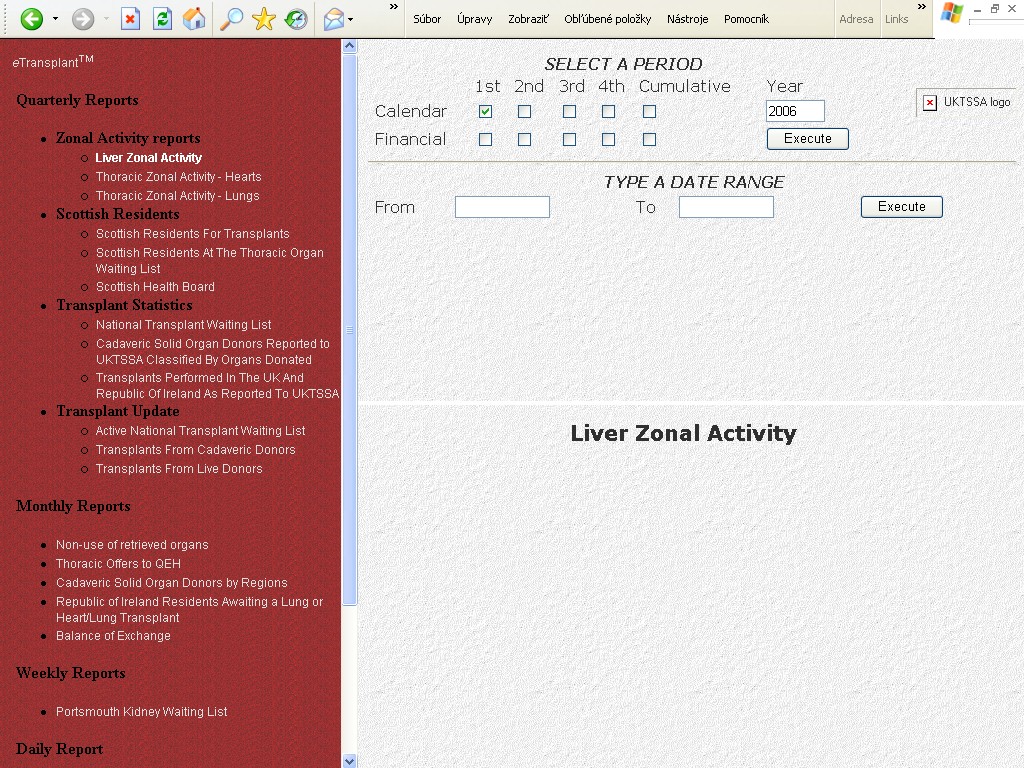
Task: Open Transplants From Cadaveric Donors link
Action: 195,449
